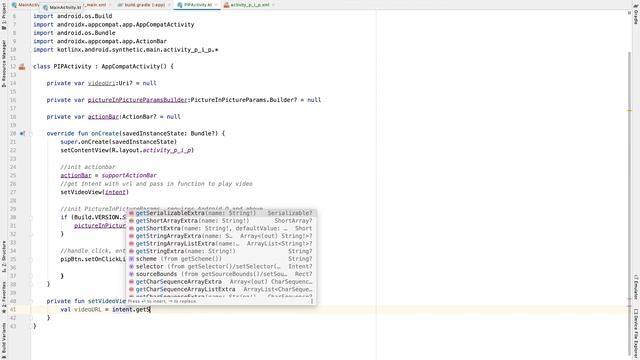Click activity_p_i_p layout reference on line 22
Image resolution: width=640 pixels, height=360 pixels.
(167, 150)
